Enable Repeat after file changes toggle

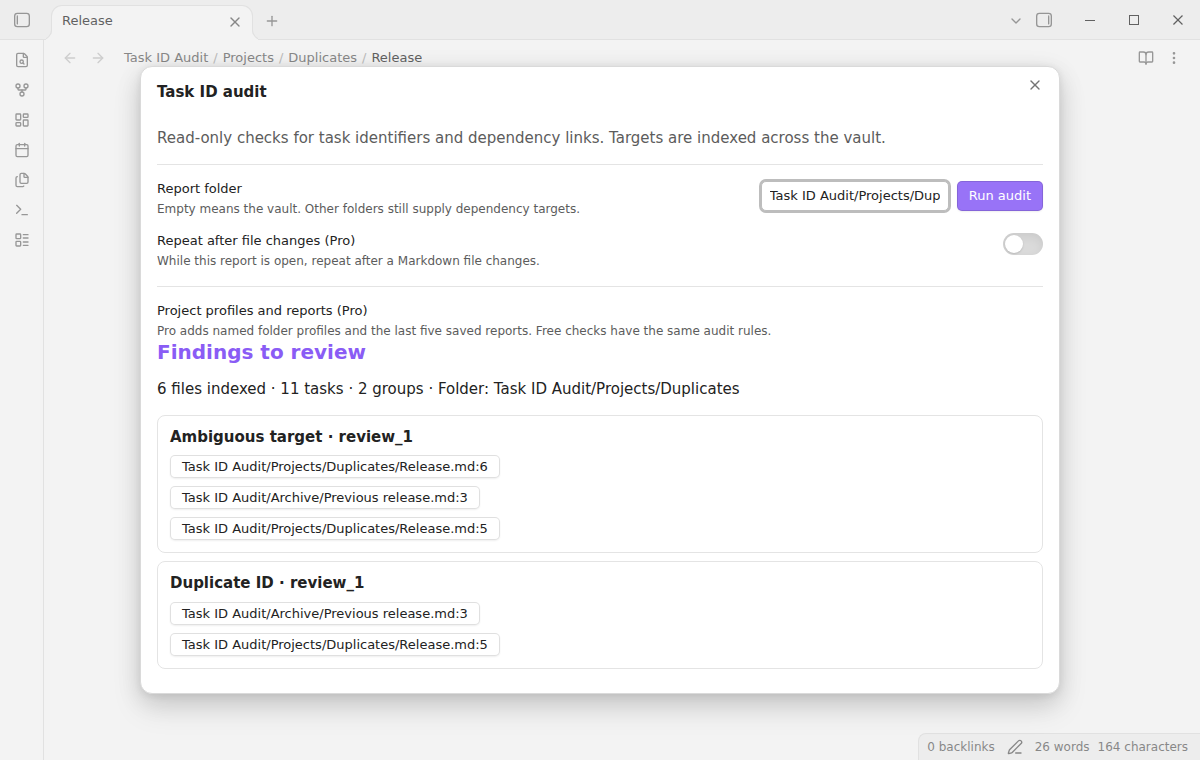click(1023, 244)
